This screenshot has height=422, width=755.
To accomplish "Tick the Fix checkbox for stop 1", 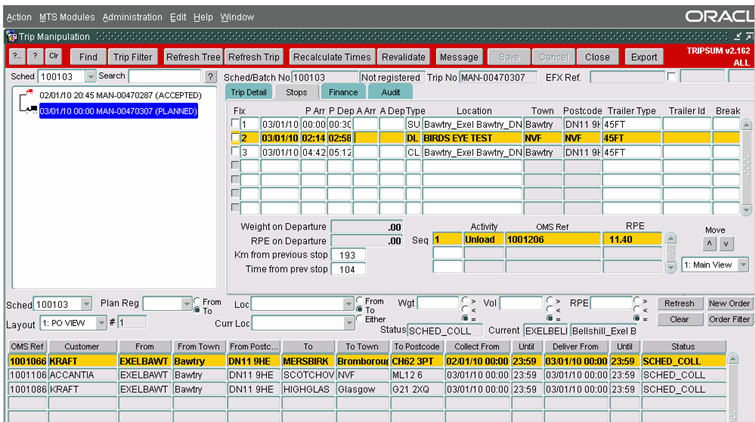I will (x=235, y=123).
